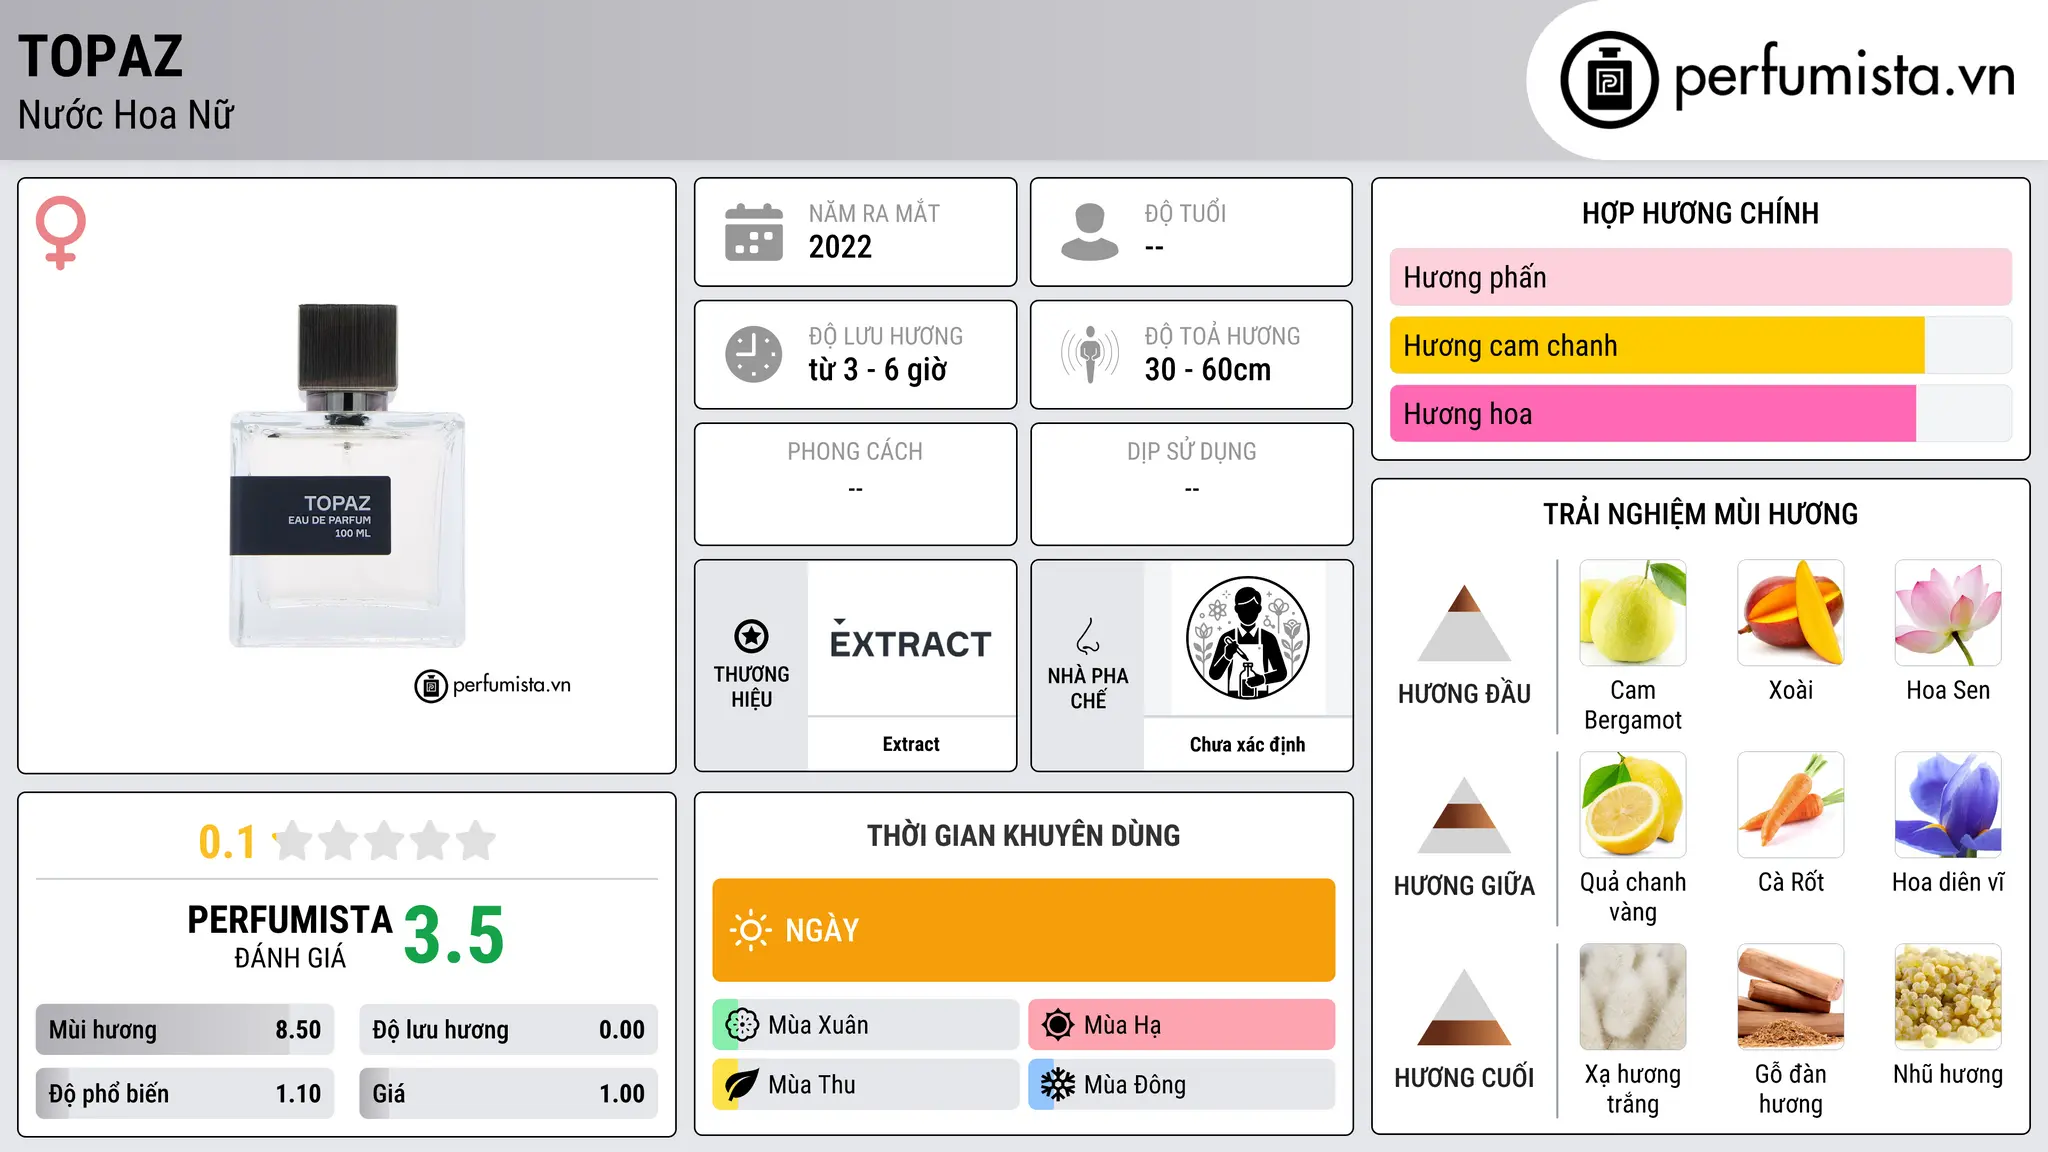The height and width of the screenshot is (1152, 2048).
Task: Select the Xạ hương trắng musk image
Action: coord(1633,997)
